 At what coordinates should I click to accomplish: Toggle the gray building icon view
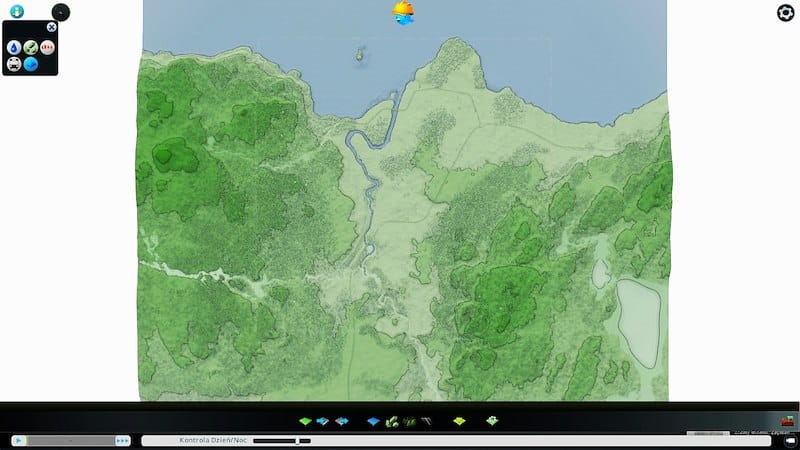(x=14, y=64)
